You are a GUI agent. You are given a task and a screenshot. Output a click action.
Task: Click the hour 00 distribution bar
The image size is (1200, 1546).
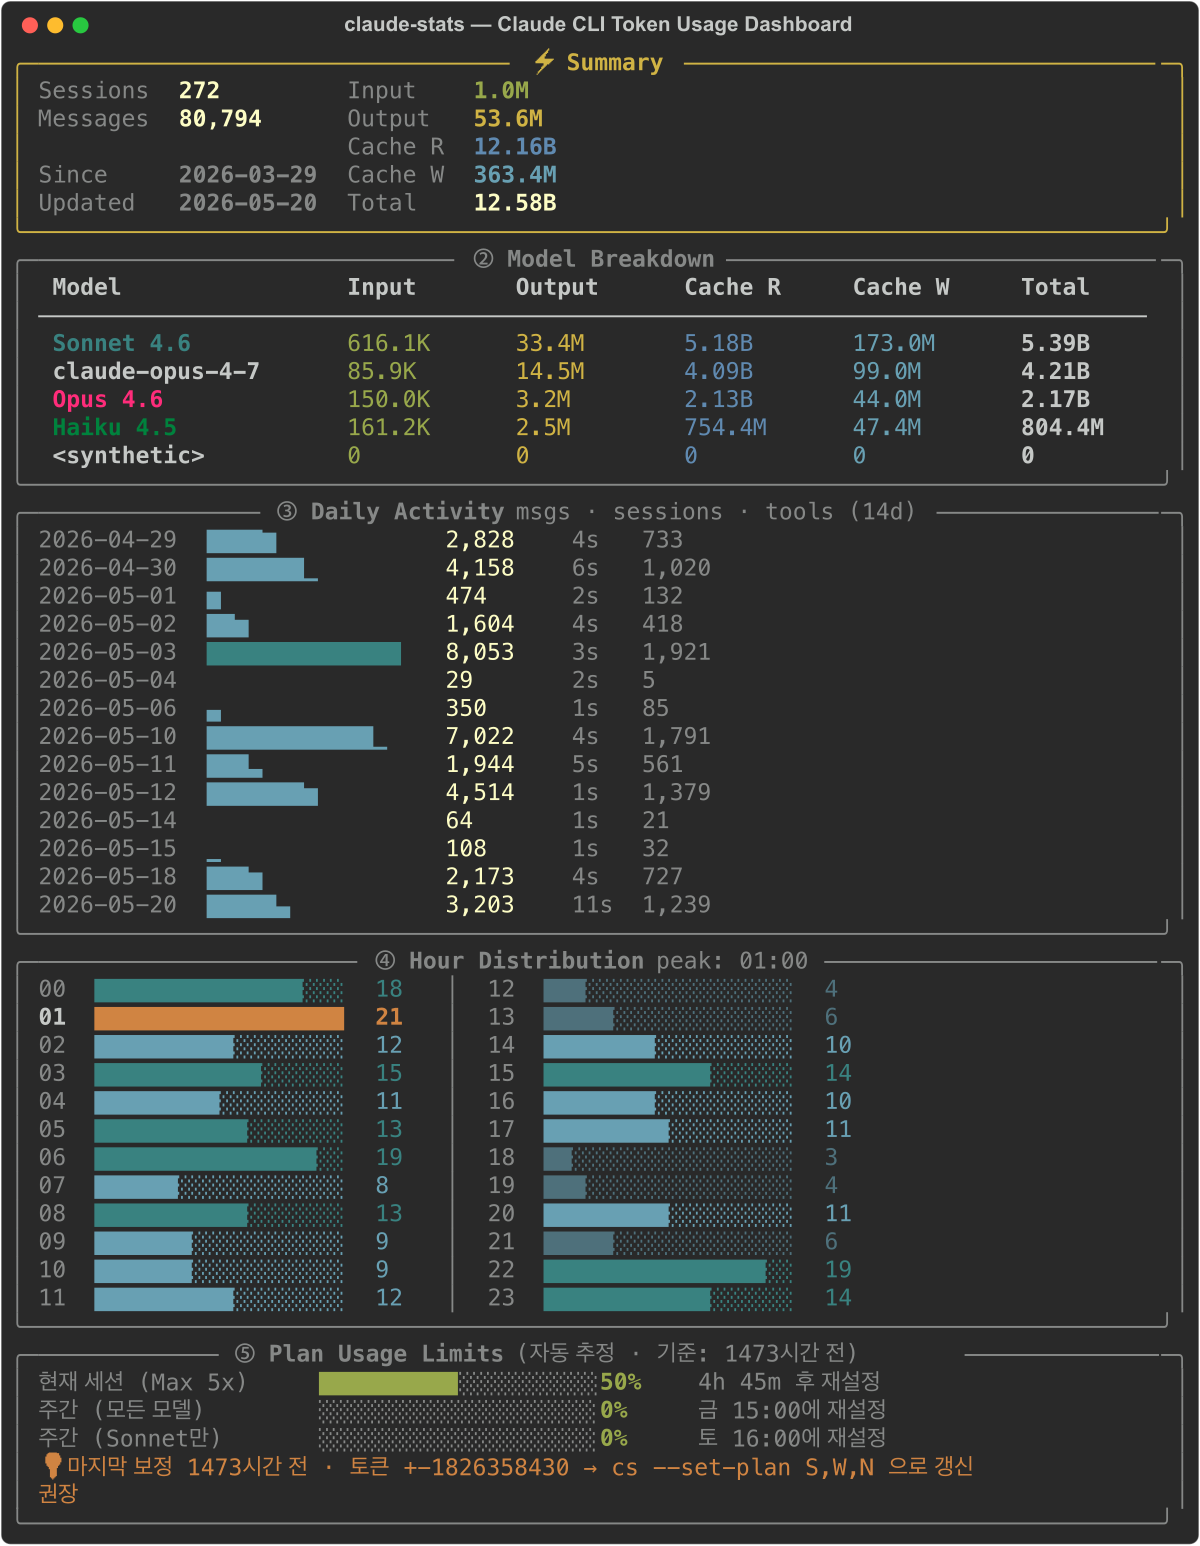pos(219,990)
